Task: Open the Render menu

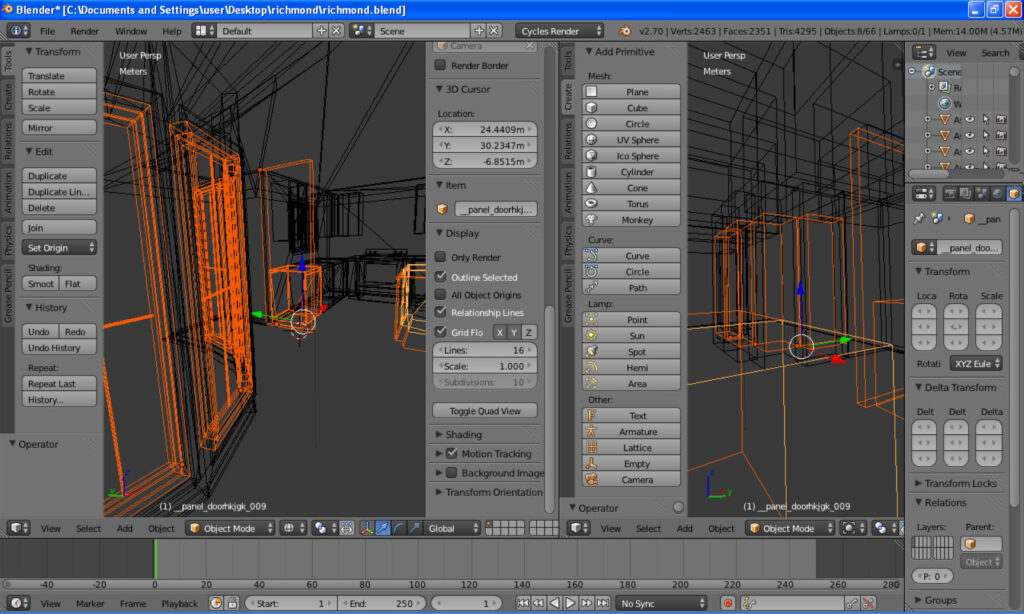Action: (x=85, y=31)
